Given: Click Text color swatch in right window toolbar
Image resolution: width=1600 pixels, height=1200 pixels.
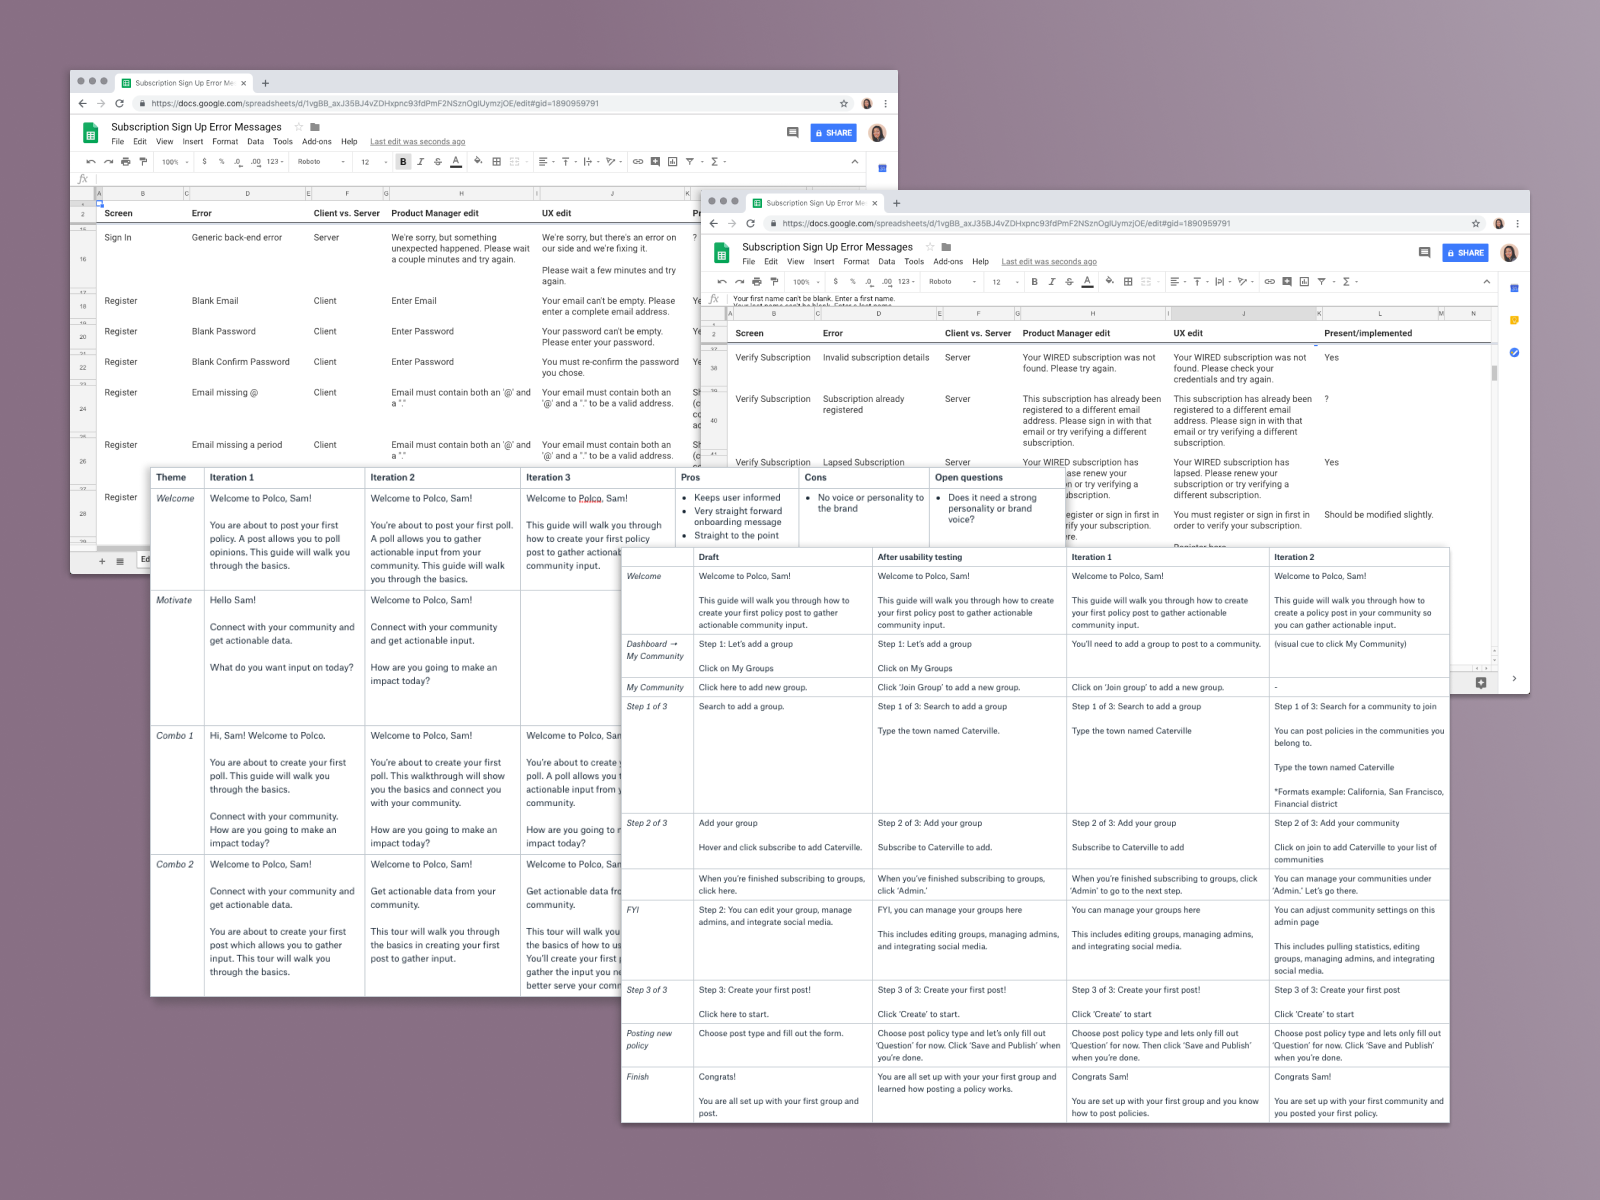Looking at the screenshot, I should click(x=1087, y=281).
